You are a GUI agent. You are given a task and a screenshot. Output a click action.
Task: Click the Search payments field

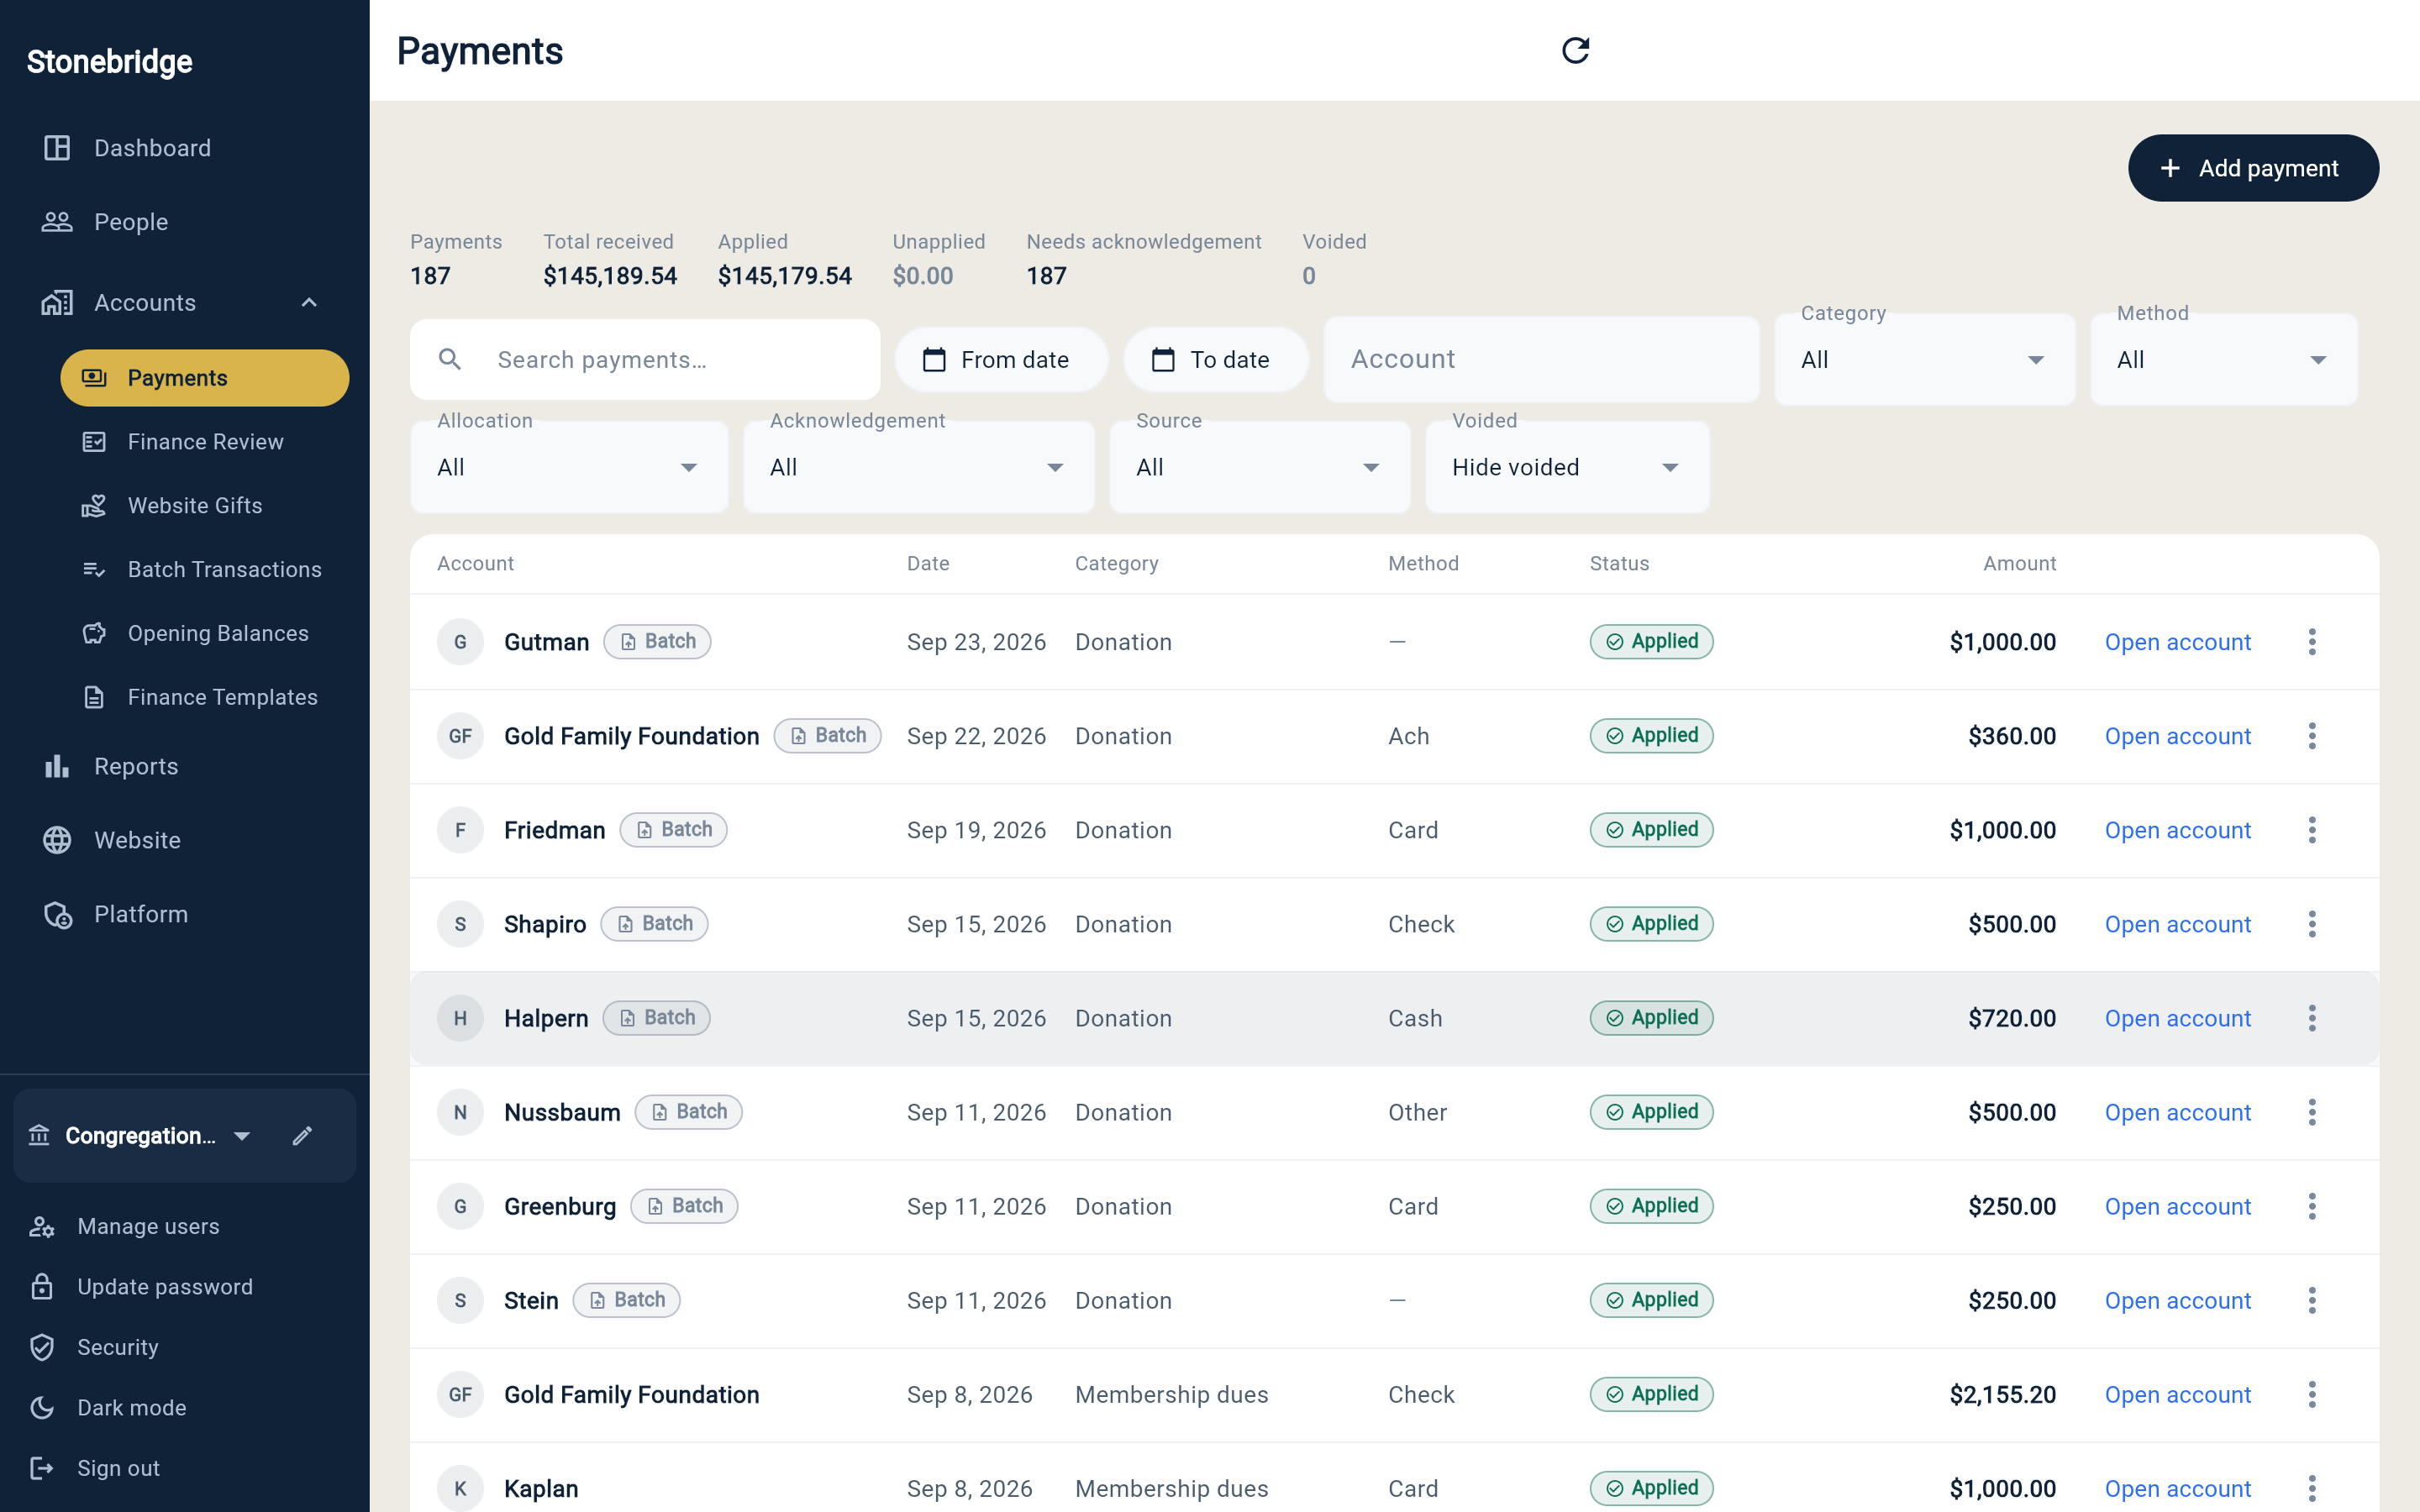tap(645, 360)
